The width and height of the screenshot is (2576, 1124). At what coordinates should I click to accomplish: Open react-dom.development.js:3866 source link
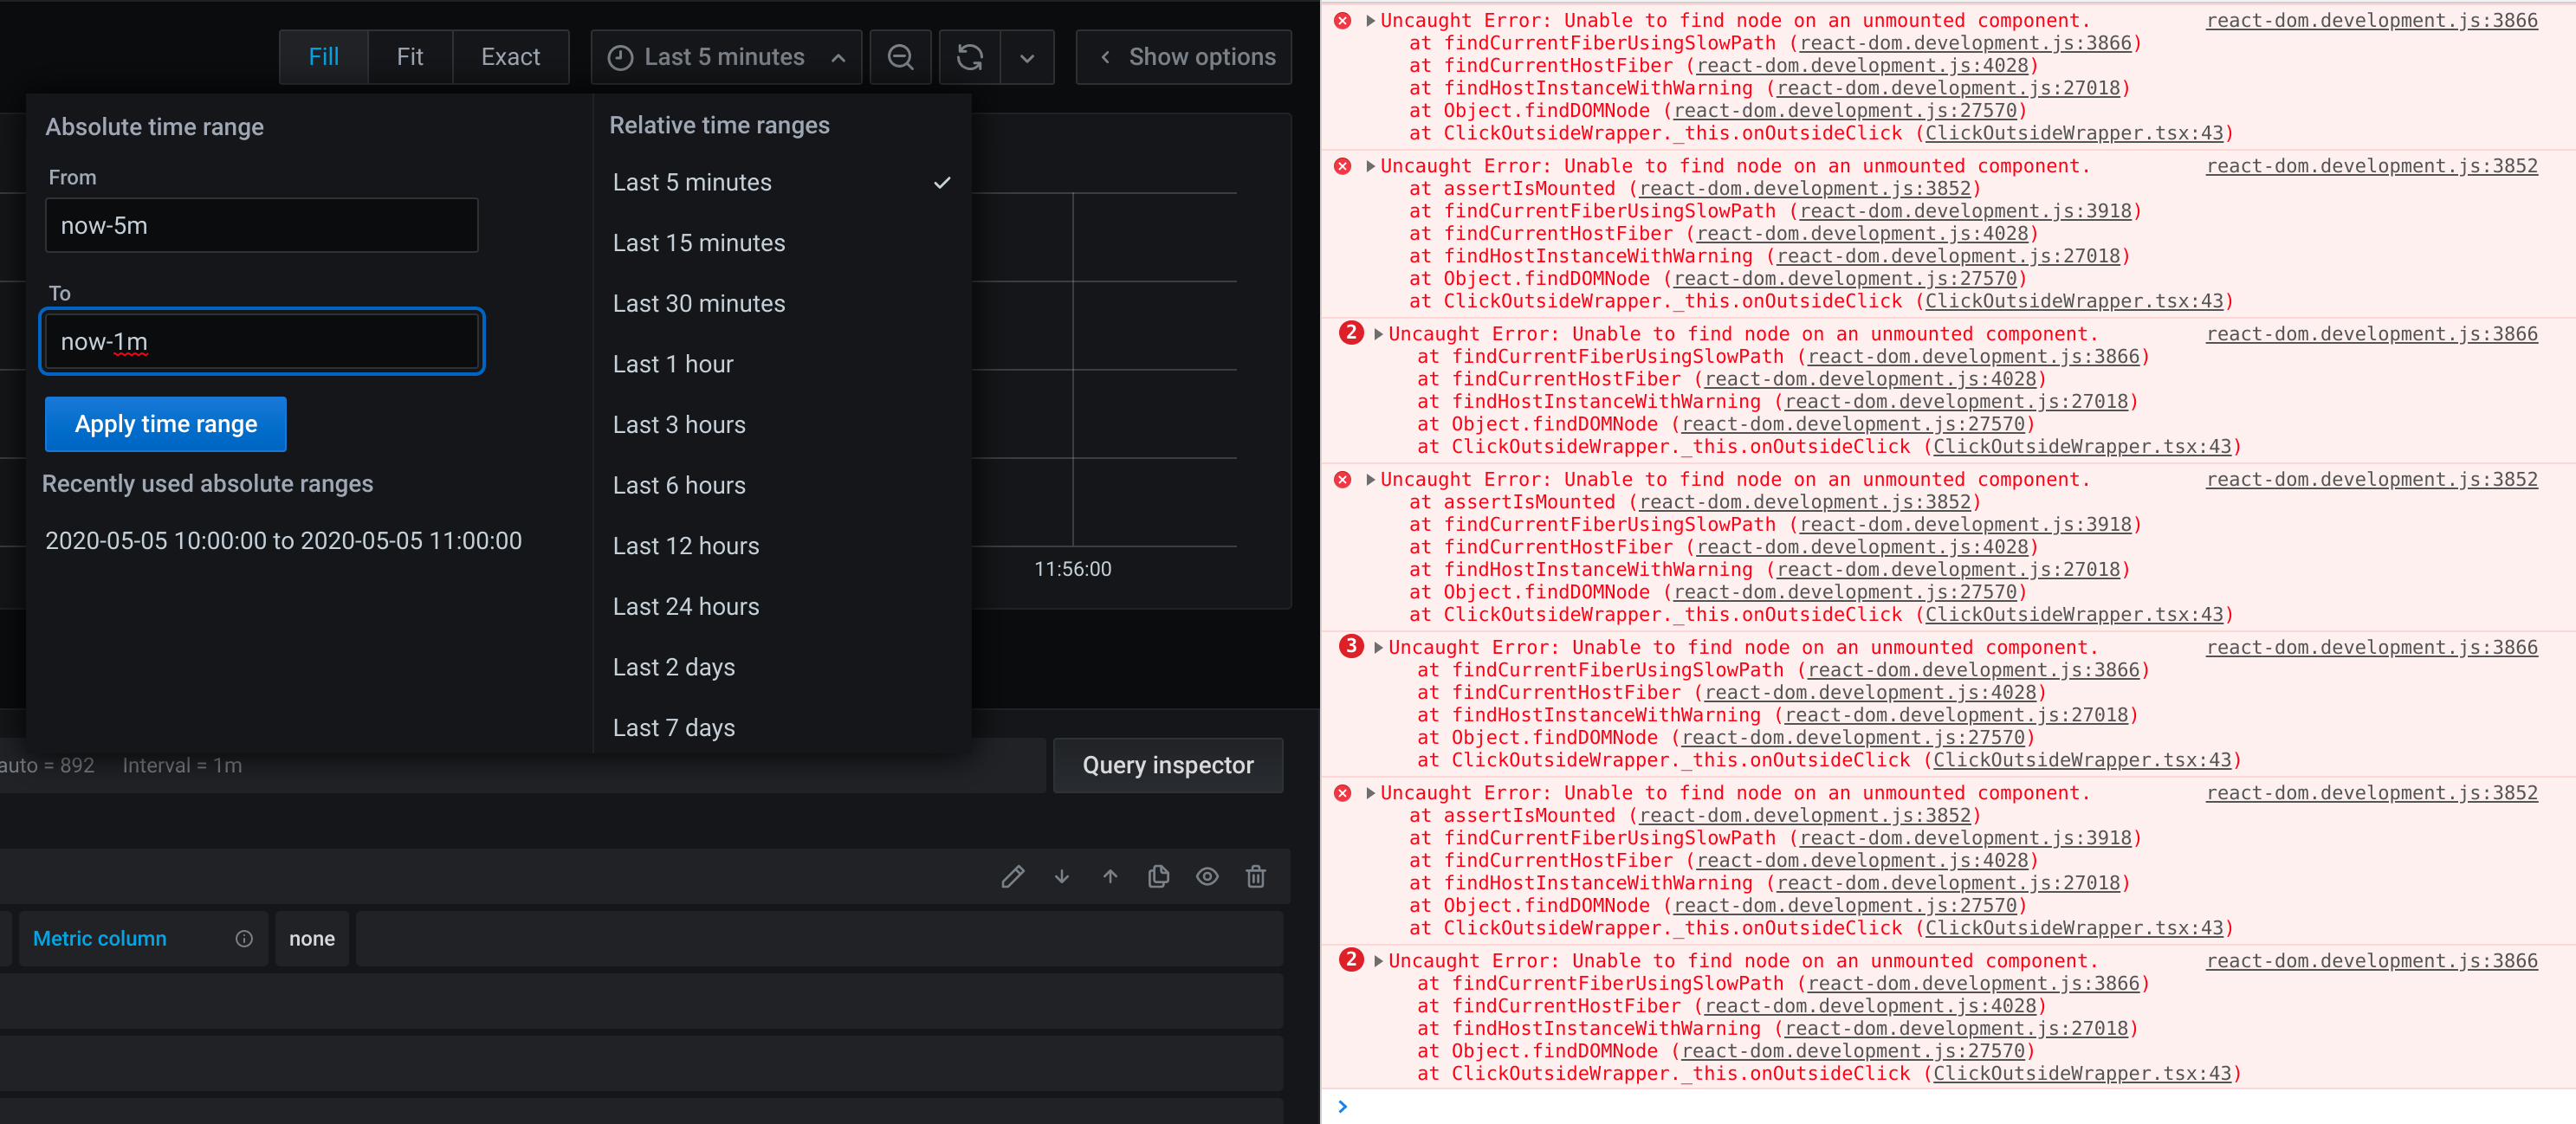point(2370,20)
